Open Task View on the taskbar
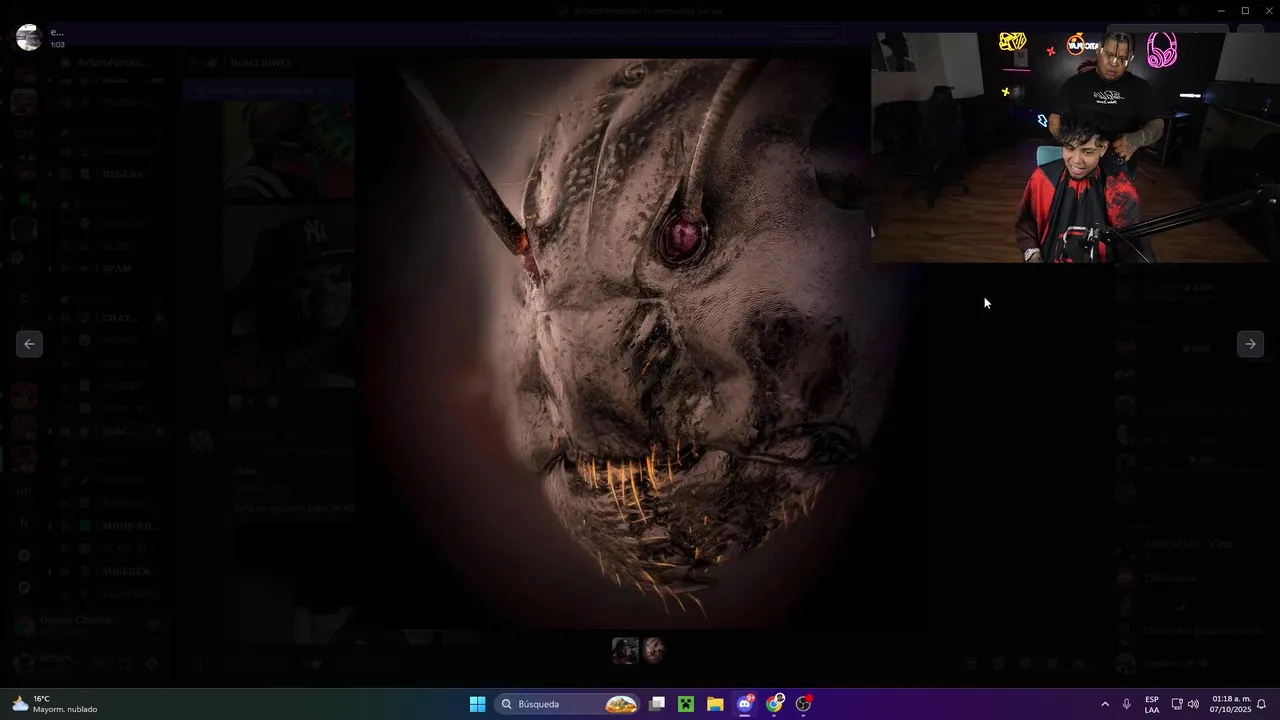The image size is (1280, 720). 657,704
